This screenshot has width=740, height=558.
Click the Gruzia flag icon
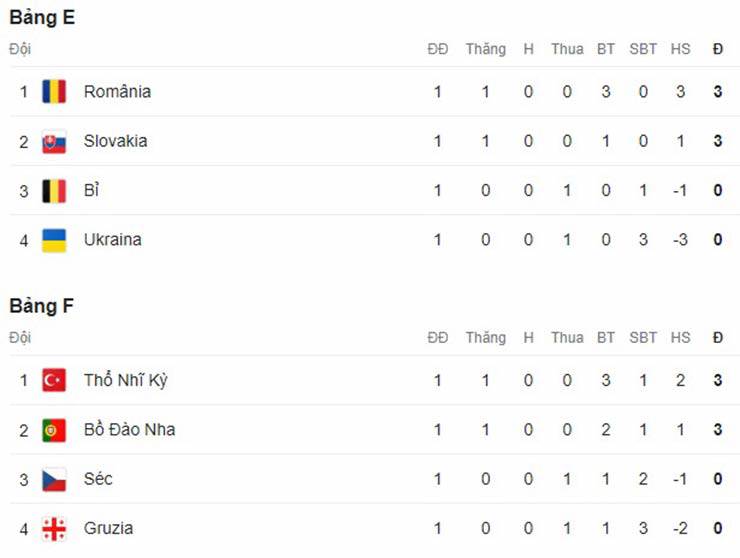click(x=54, y=529)
